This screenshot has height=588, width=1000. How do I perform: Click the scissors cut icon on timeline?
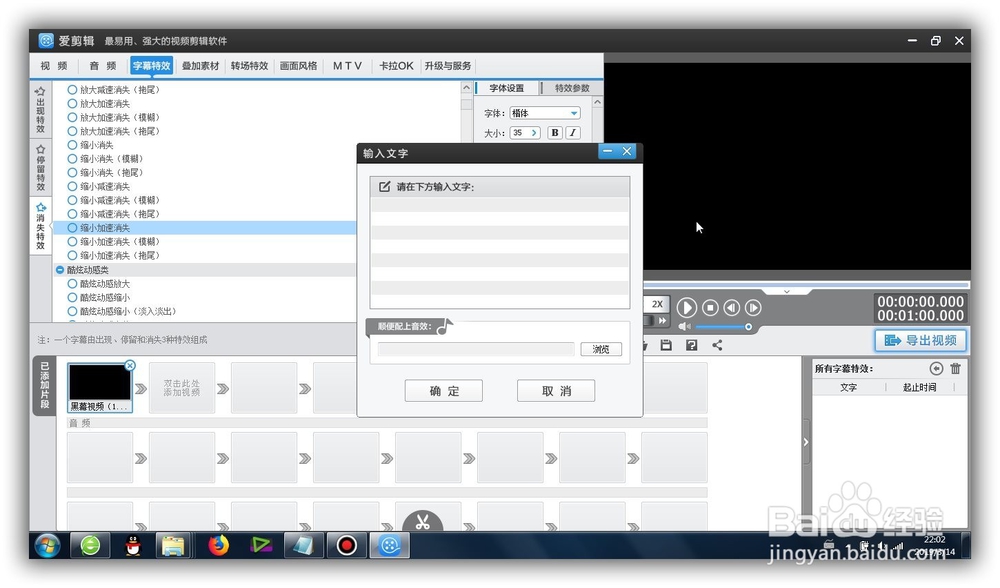coord(422,522)
